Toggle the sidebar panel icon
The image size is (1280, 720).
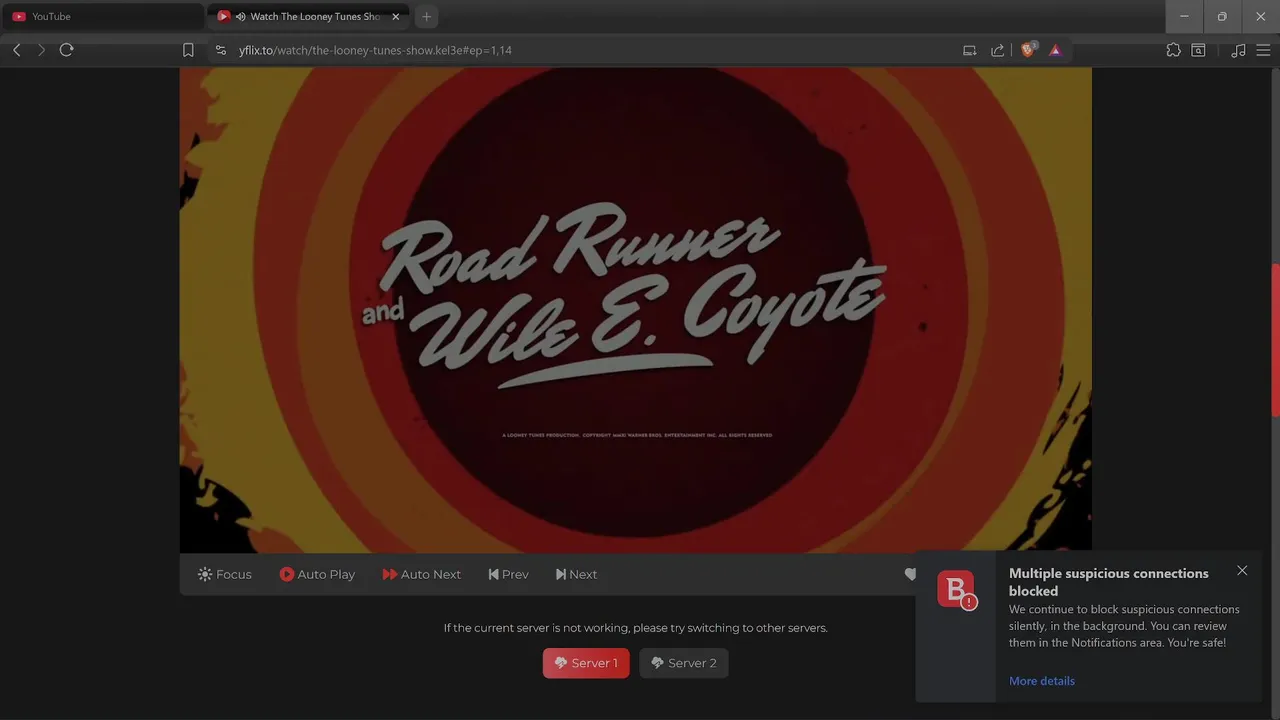1198,50
